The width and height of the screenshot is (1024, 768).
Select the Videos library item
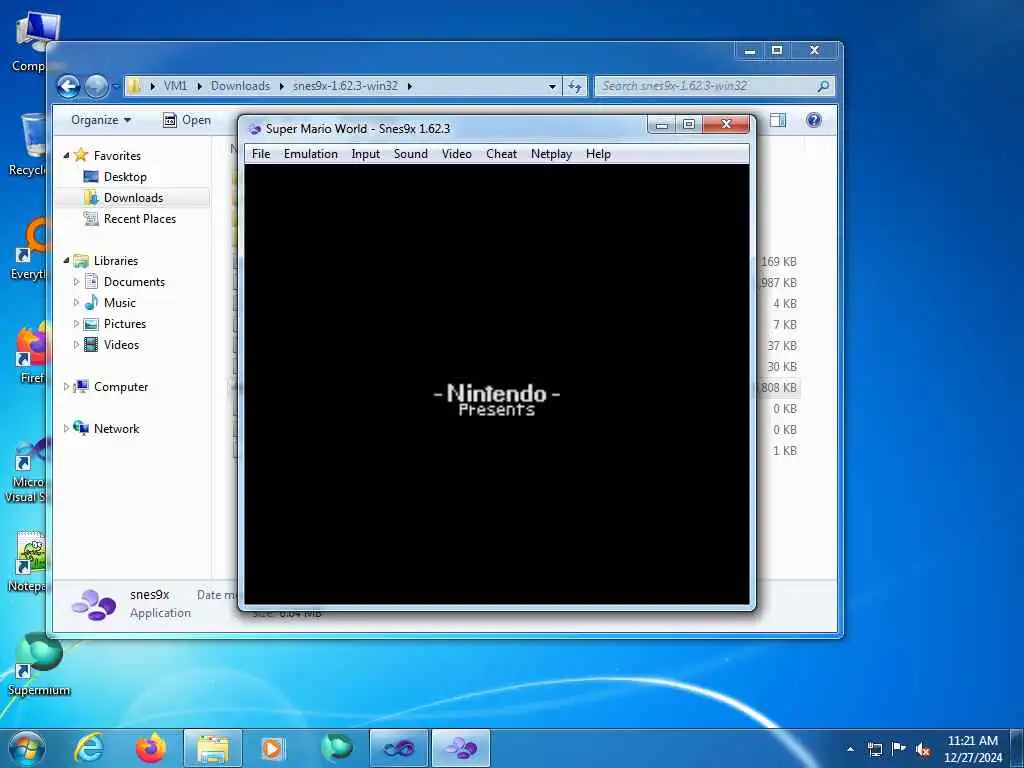coord(121,345)
